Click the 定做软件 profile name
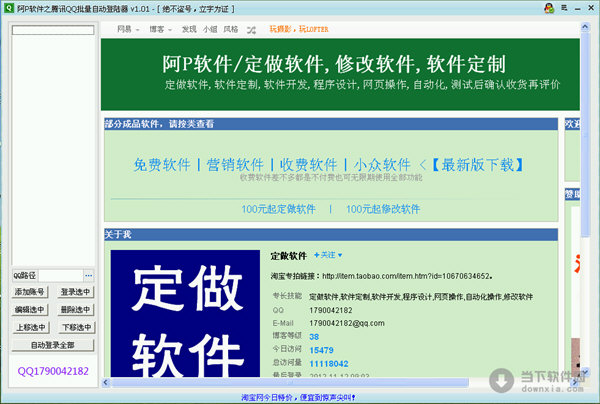Screen dimensions: 600x404 pyautogui.click(x=289, y=256)
